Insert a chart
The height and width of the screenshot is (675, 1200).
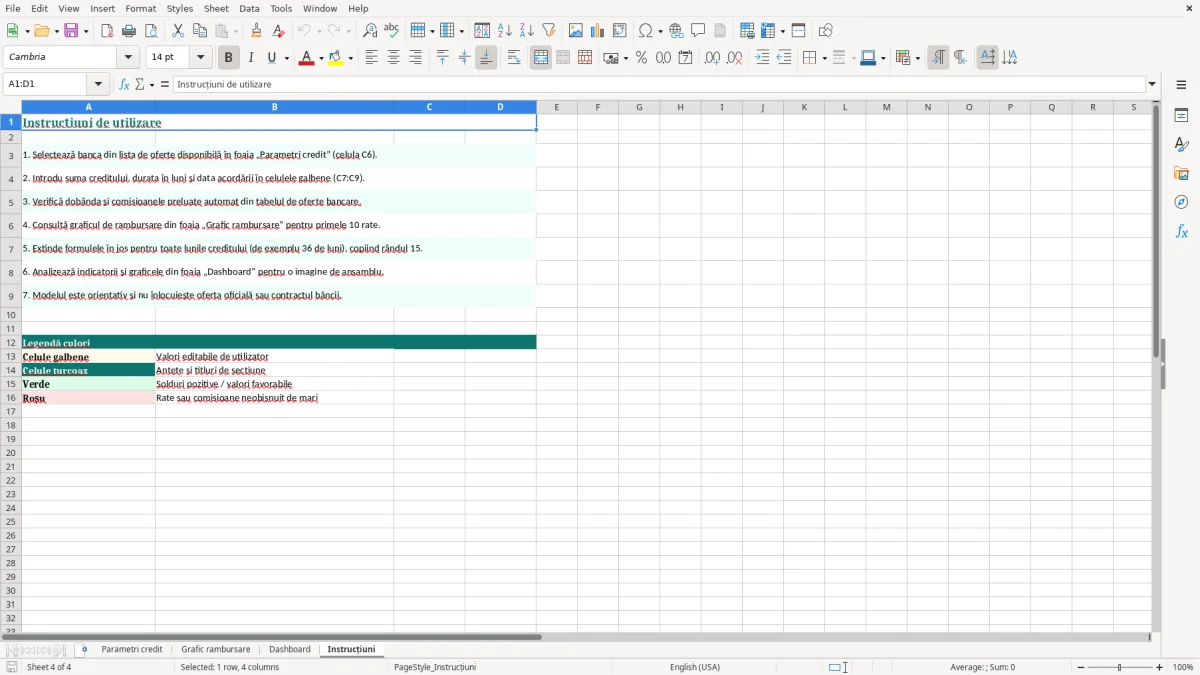pos(598,31)
